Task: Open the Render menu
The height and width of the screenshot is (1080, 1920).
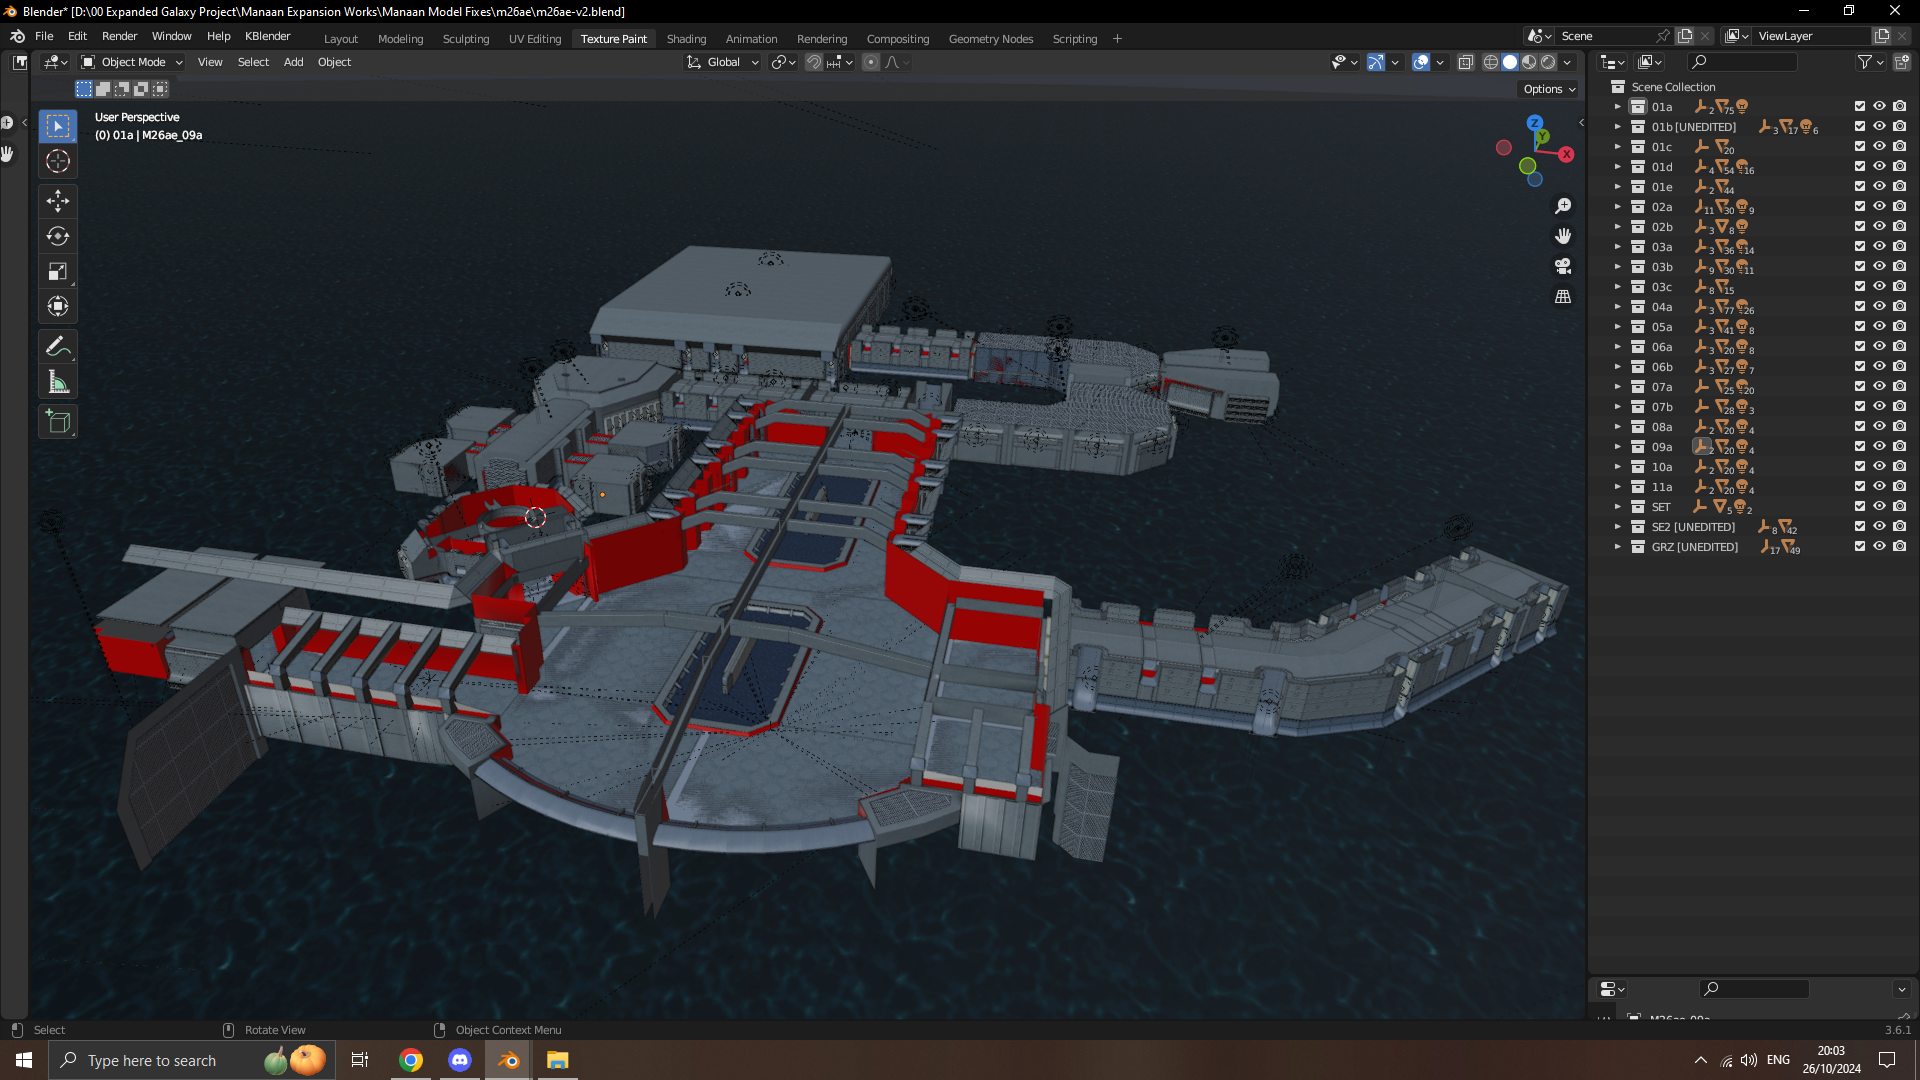Action: click(x=119, y=36)
